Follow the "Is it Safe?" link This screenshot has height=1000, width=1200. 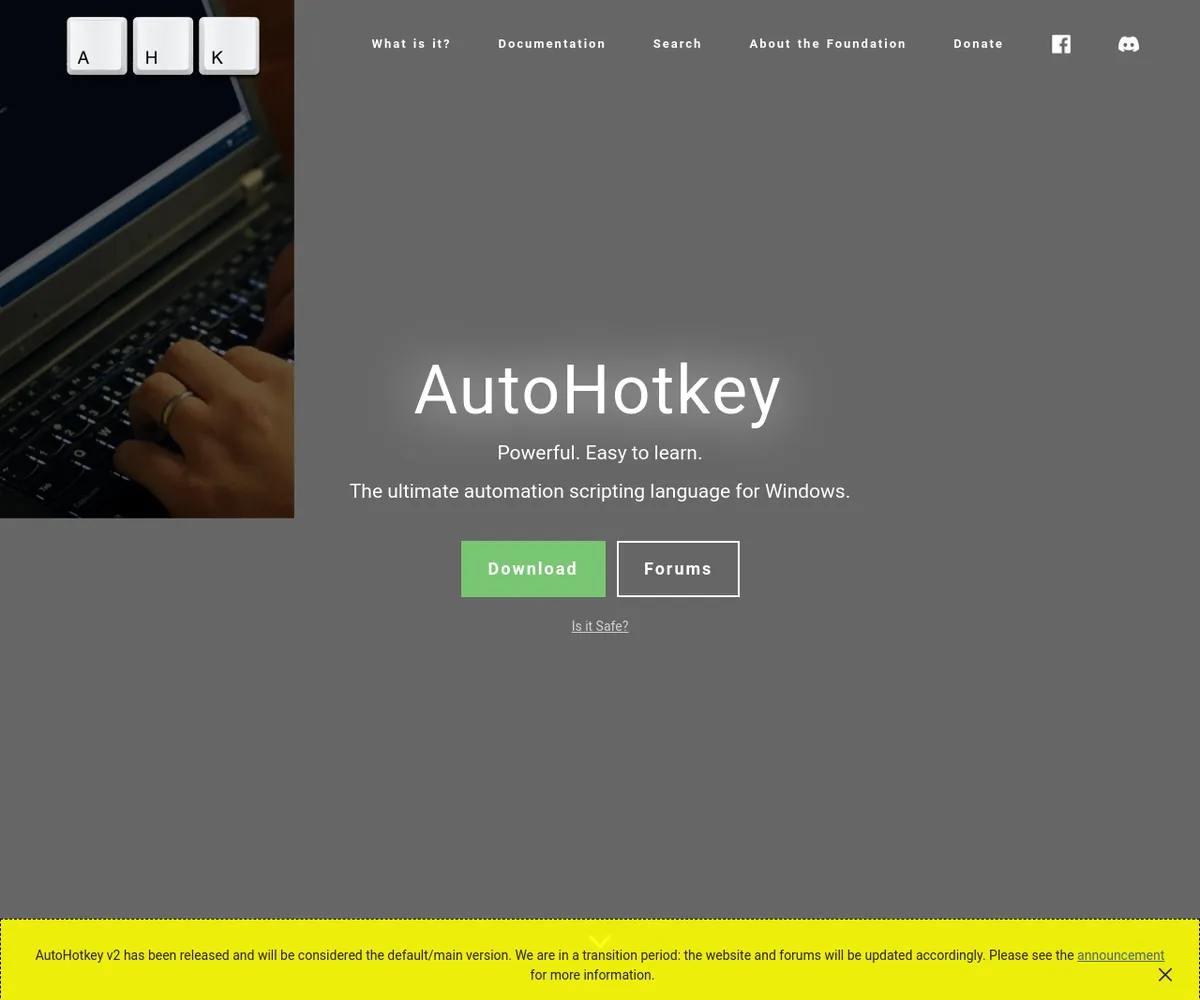pos(600,626)
